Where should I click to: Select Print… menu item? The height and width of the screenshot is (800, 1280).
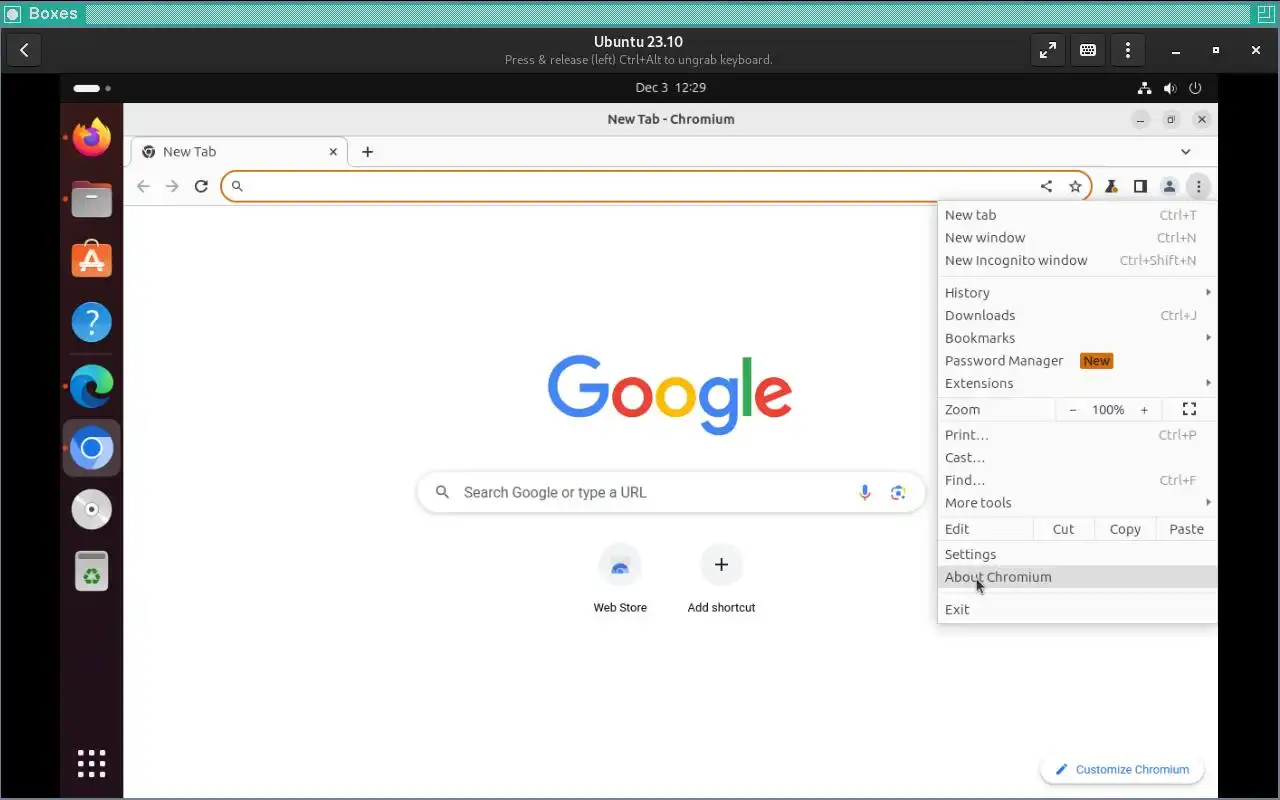pos(1077,435)
